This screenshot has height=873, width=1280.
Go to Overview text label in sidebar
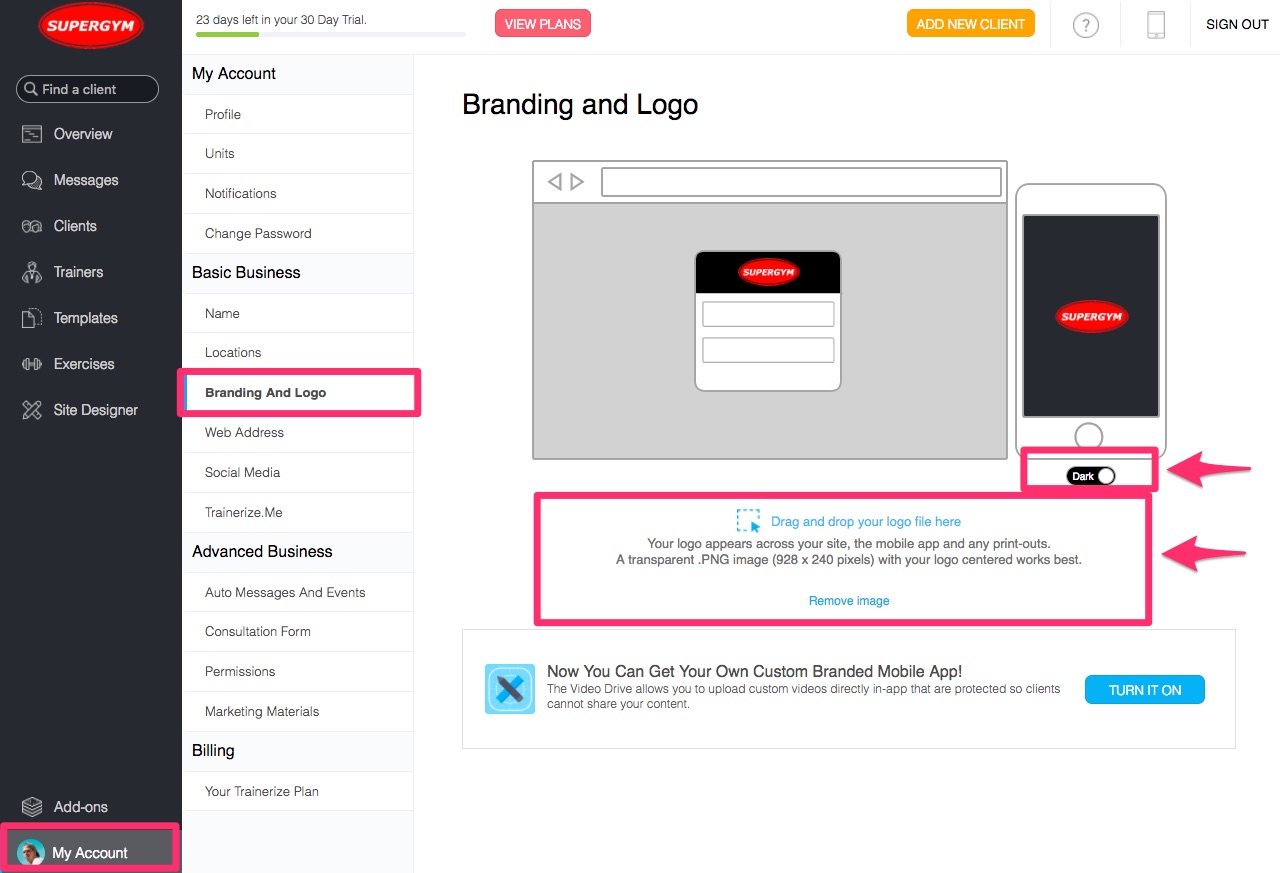[83, 134]
